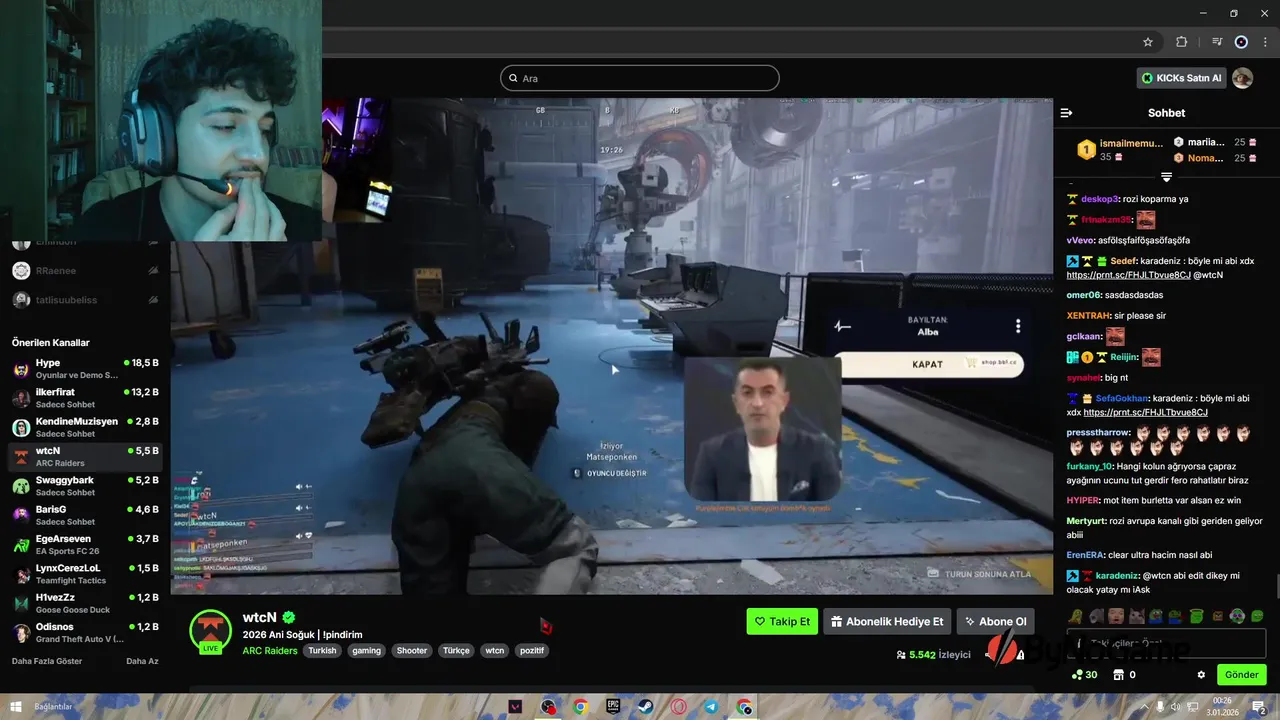Image resolution: width=1280 pixels, height=720 pixels.
Task: Show hidden tray icons chevron
Action: click(x=1144, y=707)
